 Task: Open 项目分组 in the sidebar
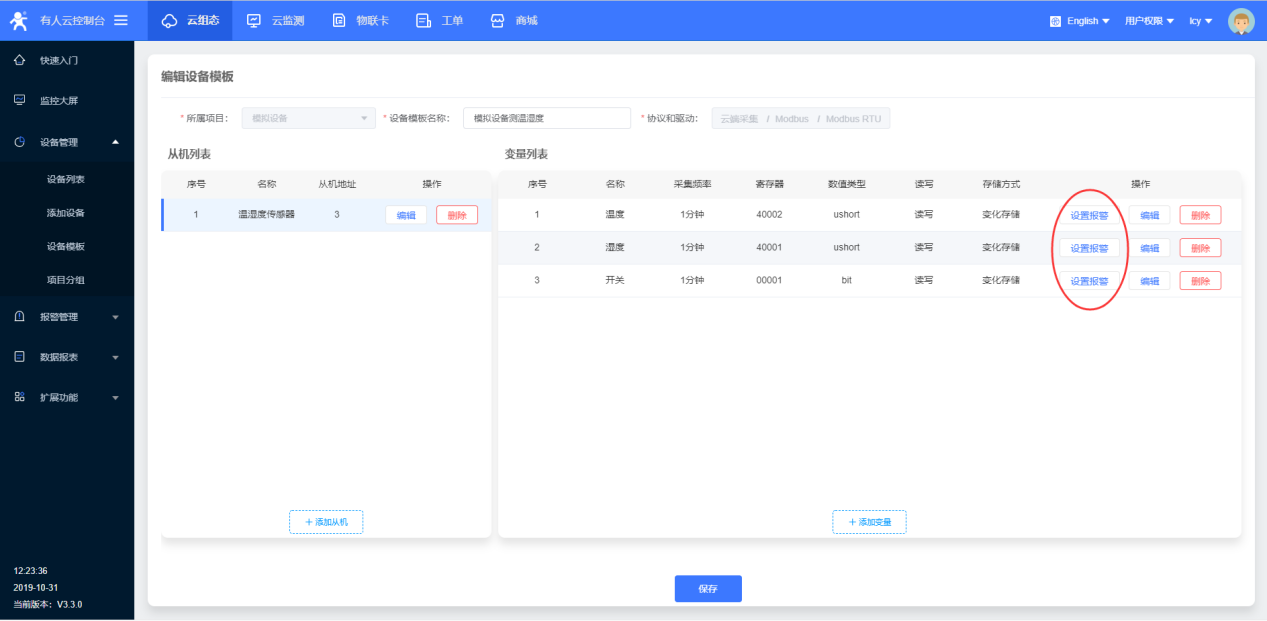coord(66,280)
